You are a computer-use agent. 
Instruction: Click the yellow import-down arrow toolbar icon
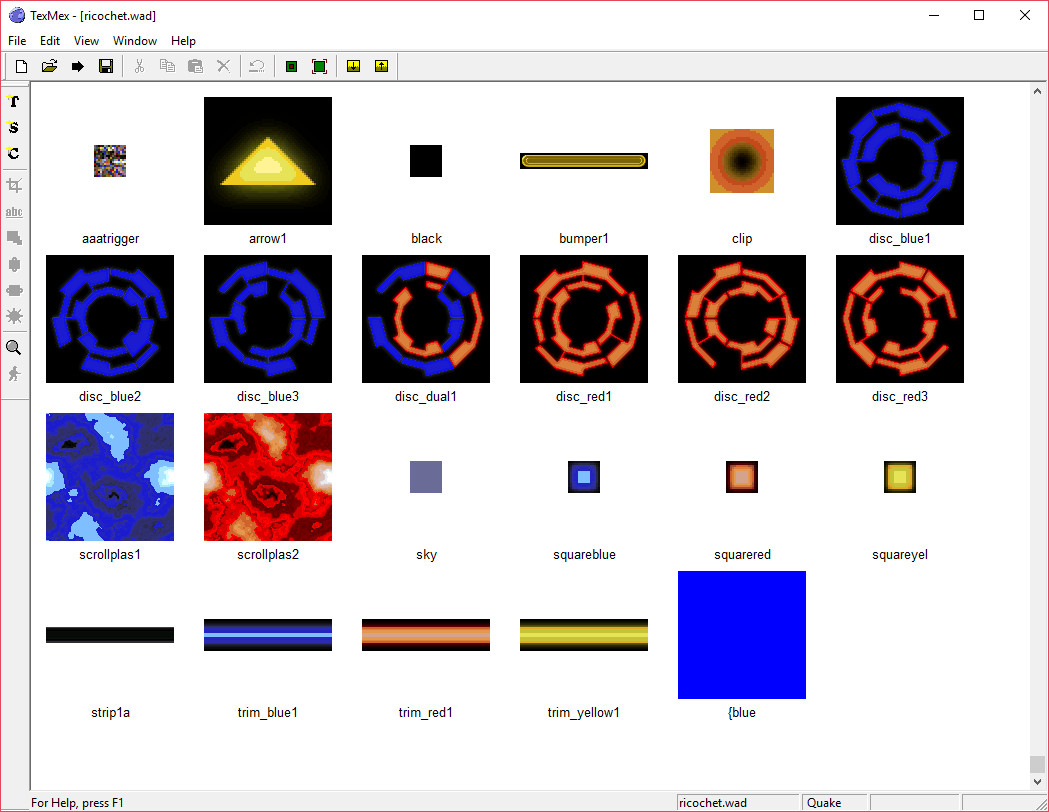[x=353, y=65]
